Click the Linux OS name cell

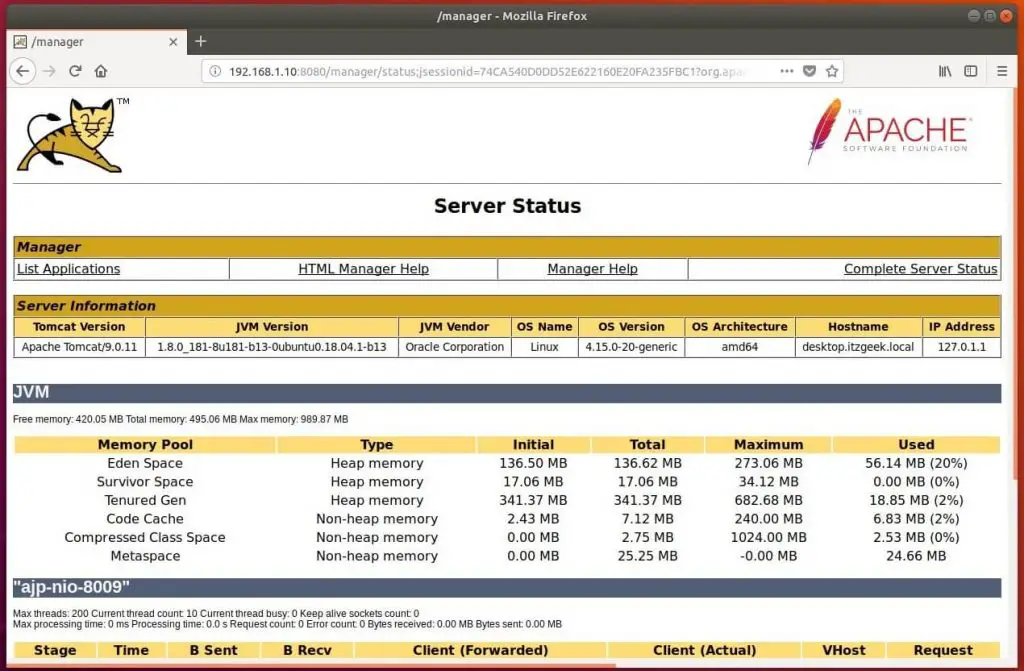tap(544, 347)
